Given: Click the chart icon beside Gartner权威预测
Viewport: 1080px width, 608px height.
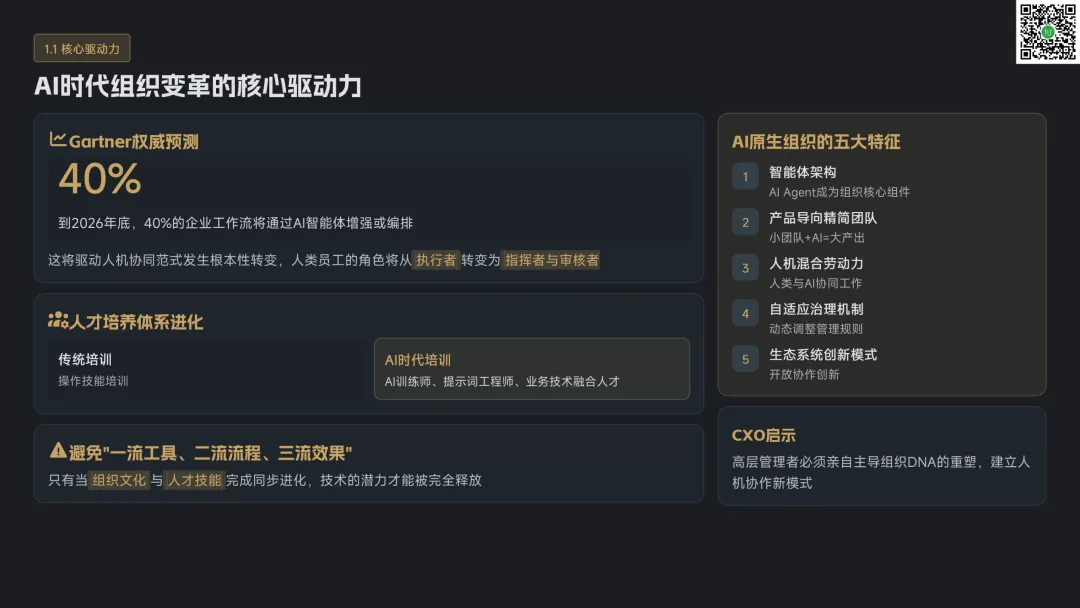Looking at the screenshot, I should pos(58,141).
